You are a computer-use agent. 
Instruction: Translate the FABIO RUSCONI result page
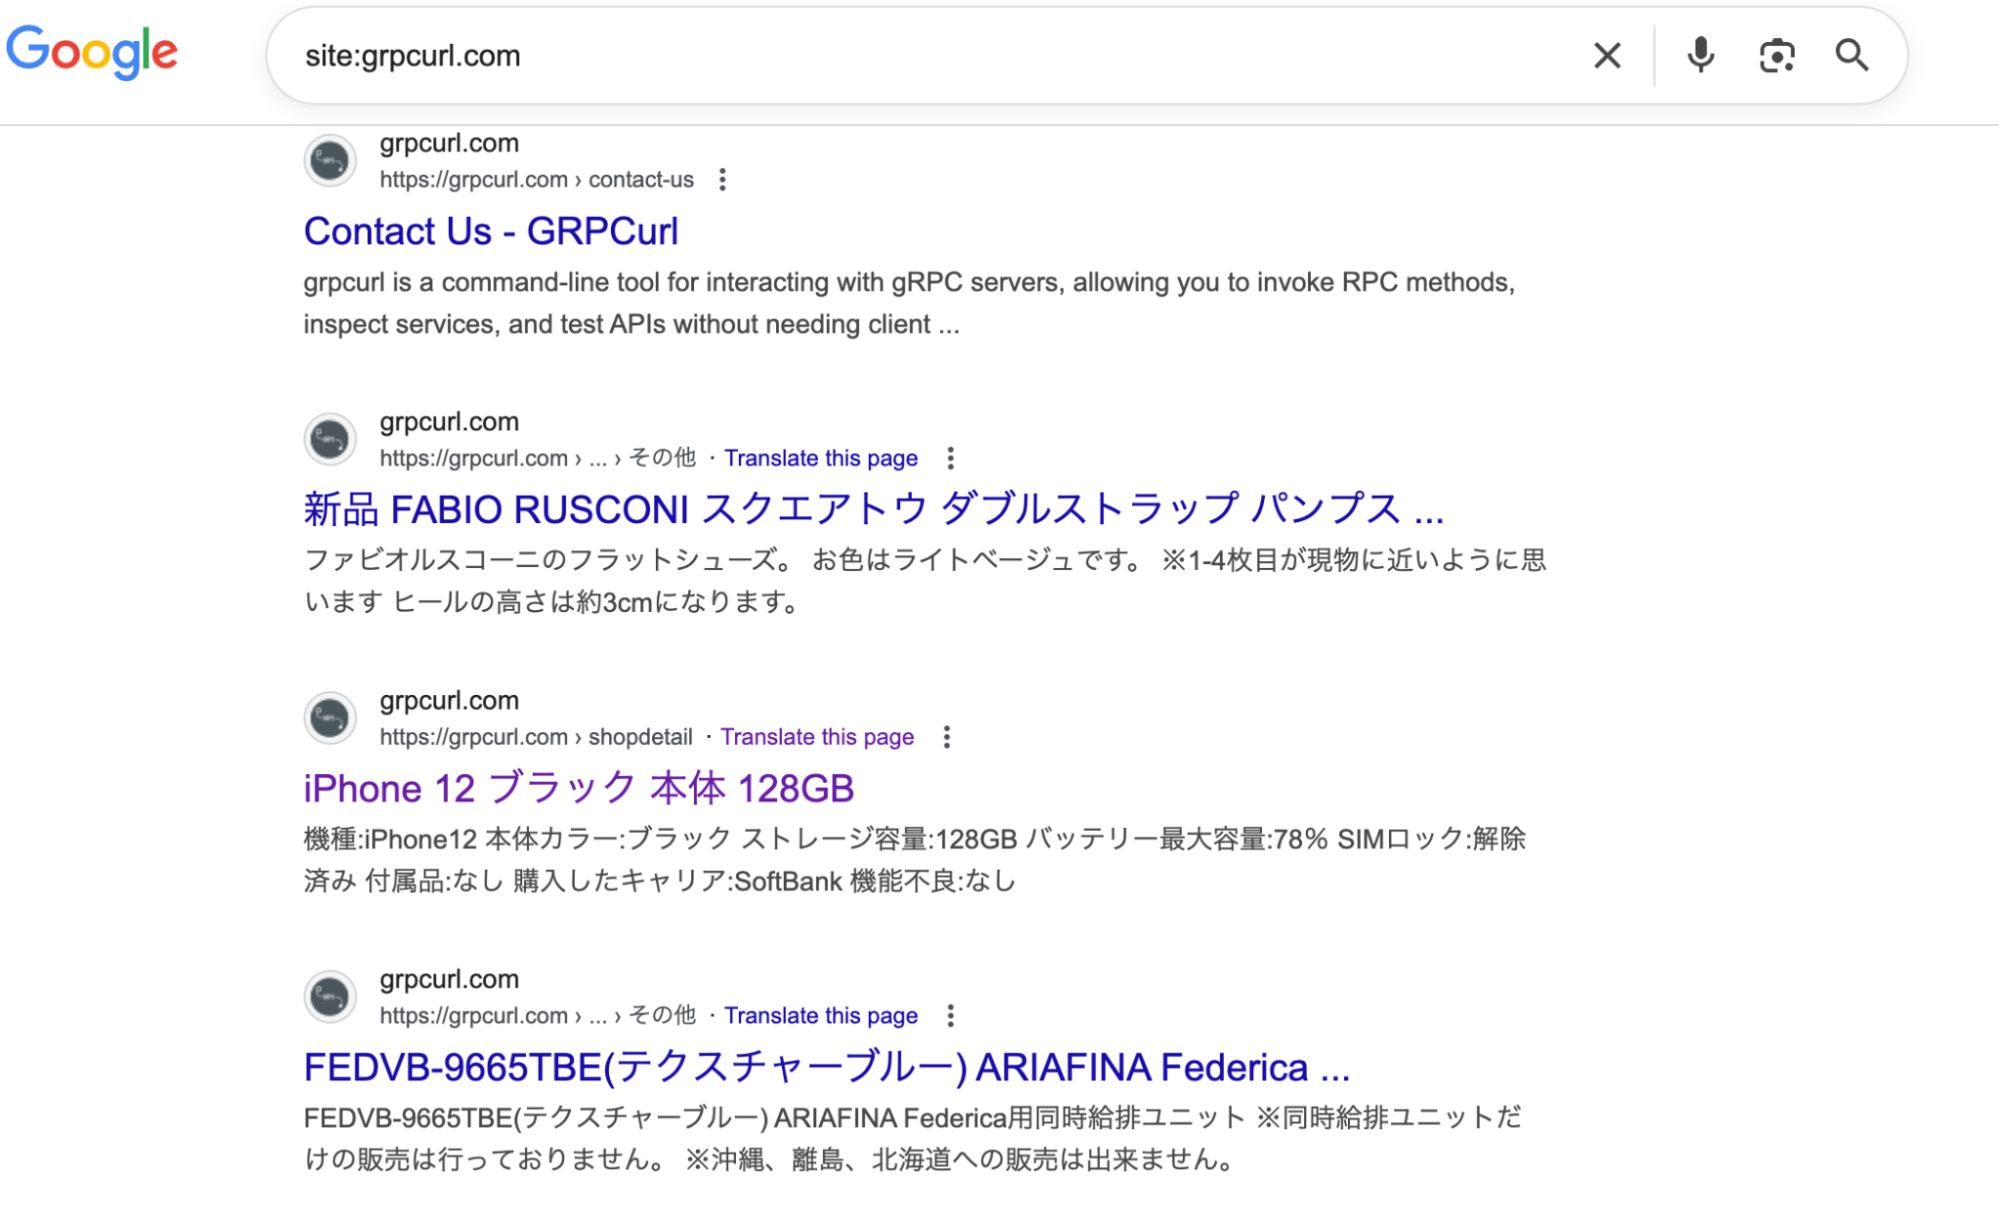(820, 458)
